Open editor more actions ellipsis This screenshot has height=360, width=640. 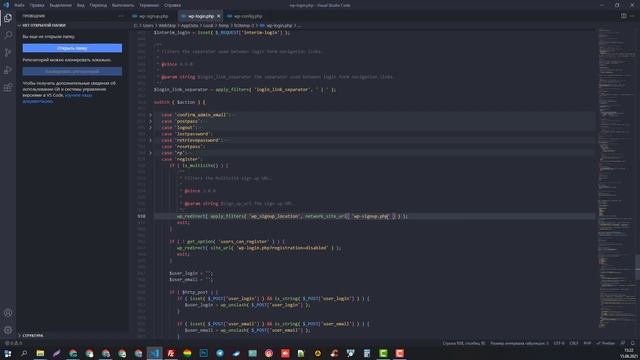632,16
